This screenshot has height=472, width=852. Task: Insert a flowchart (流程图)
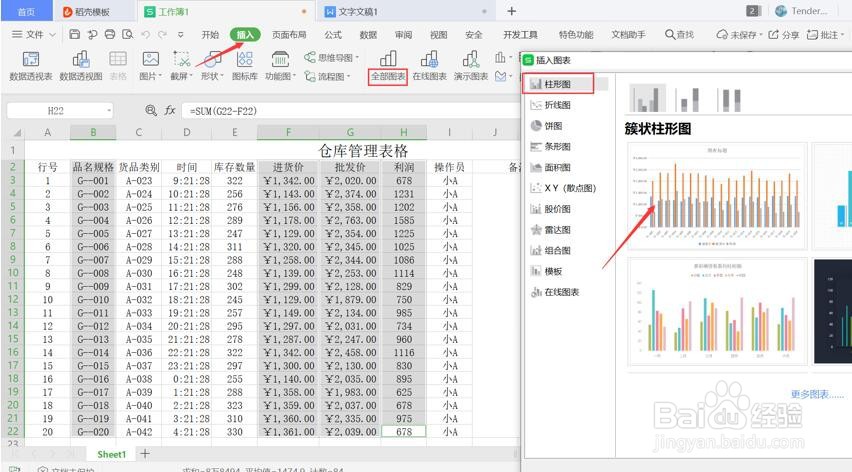(x=328, y=77)
